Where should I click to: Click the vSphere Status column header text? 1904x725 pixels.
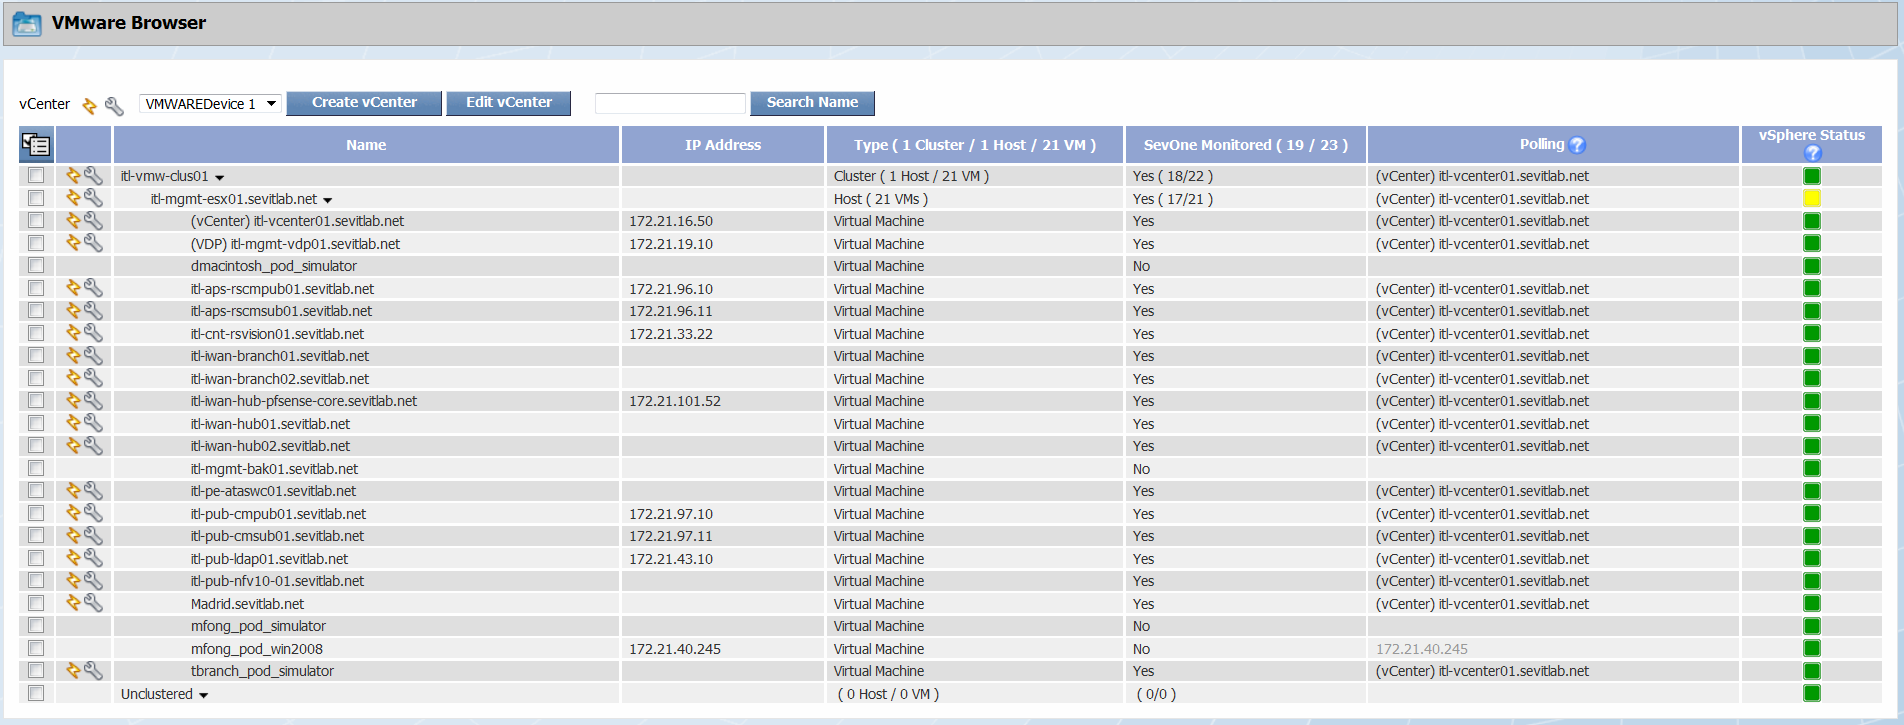pyautogui.click(x=1812, y=135)
